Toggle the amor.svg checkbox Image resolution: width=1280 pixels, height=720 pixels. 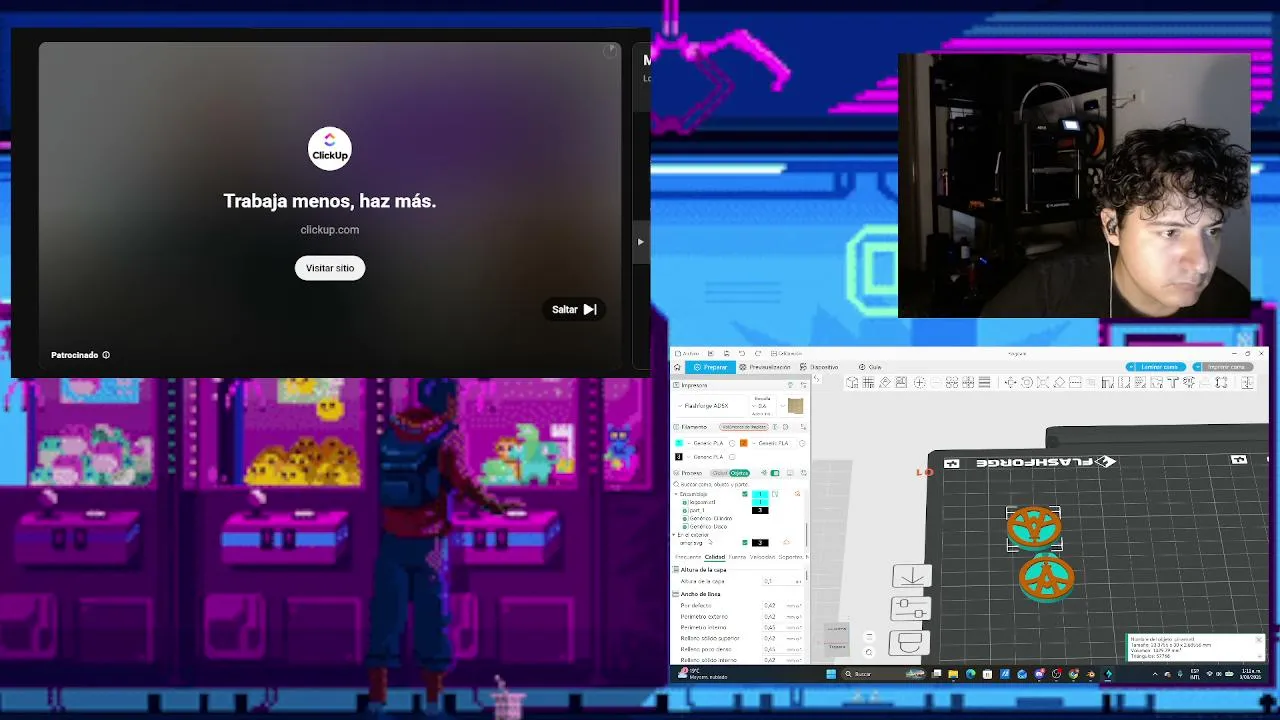[744, 542]
